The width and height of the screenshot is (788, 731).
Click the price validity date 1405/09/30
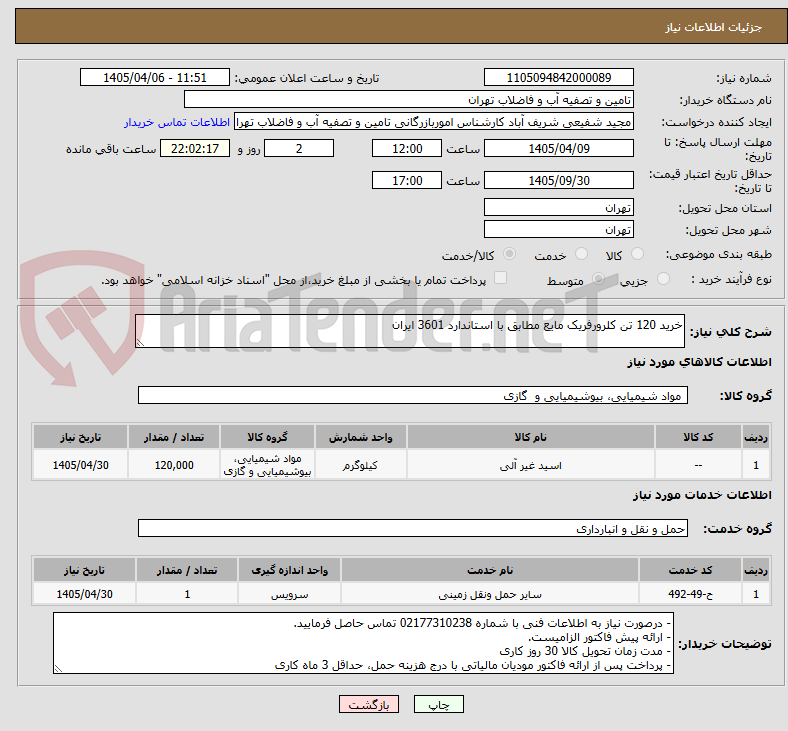point(558,180)
